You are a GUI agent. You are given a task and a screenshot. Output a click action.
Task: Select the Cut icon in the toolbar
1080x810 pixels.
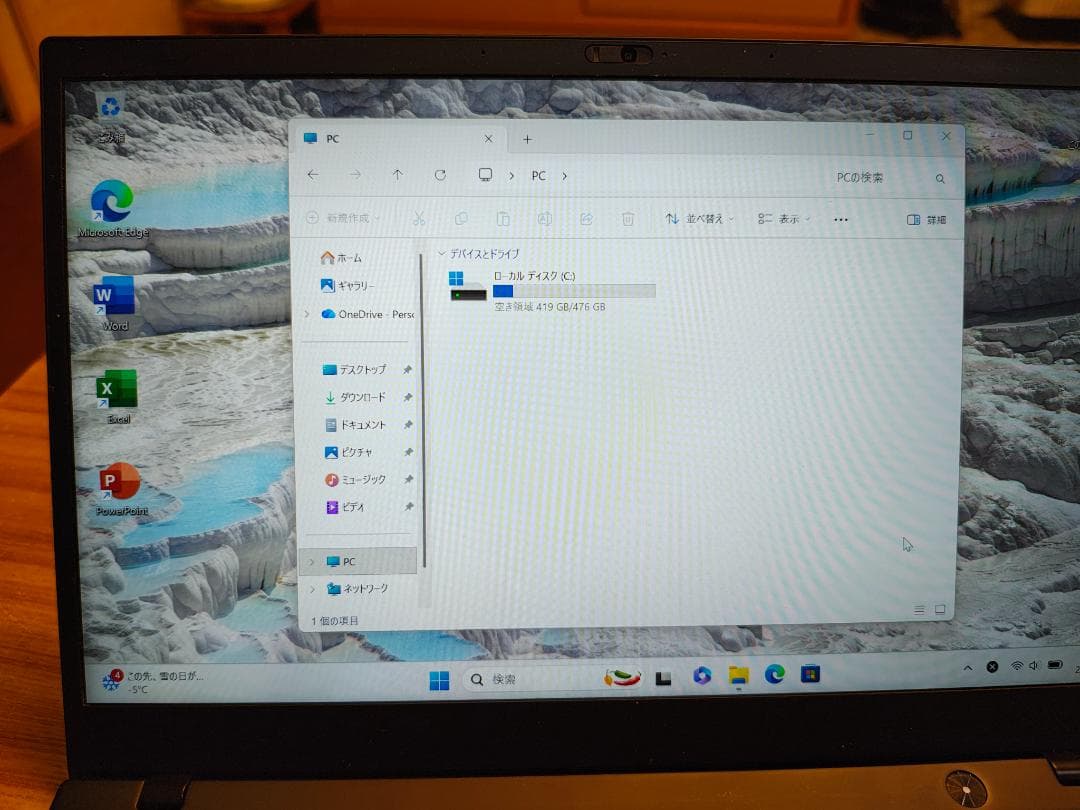point(419,219)
